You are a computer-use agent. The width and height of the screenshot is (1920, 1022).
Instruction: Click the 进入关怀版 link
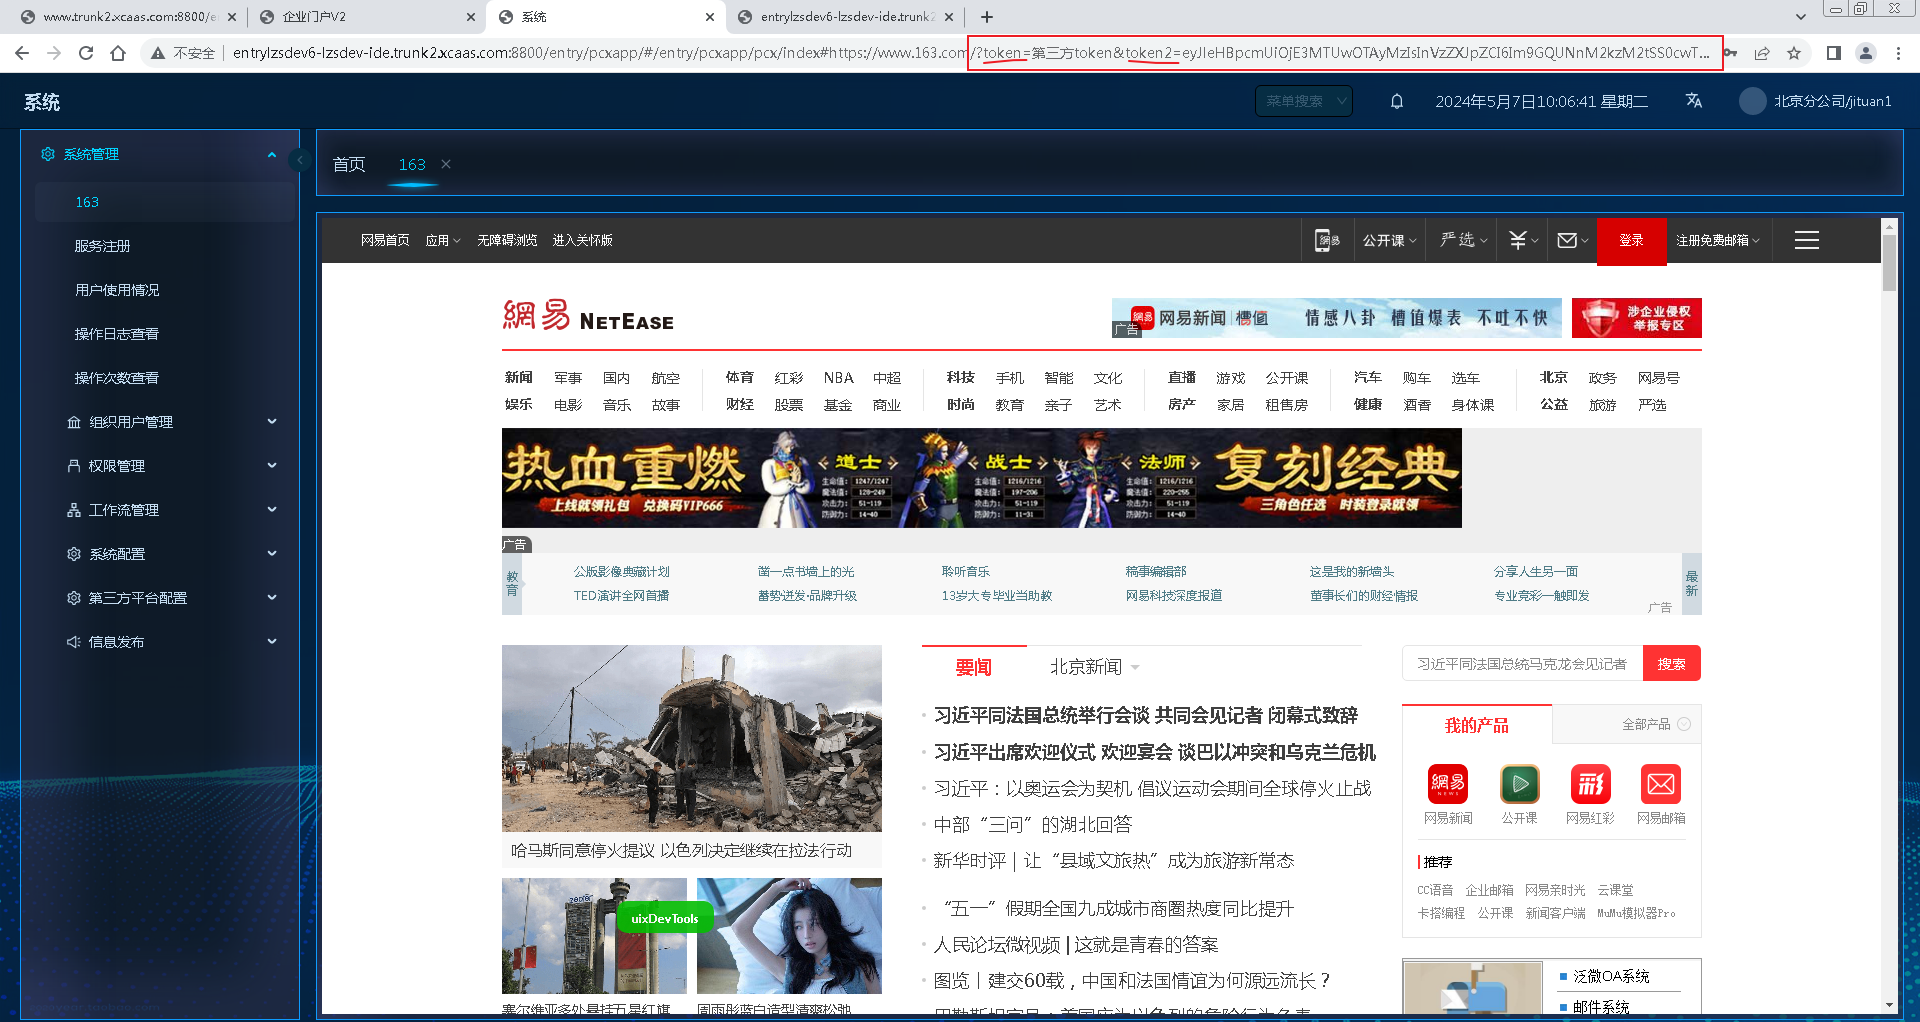point(582,240)
